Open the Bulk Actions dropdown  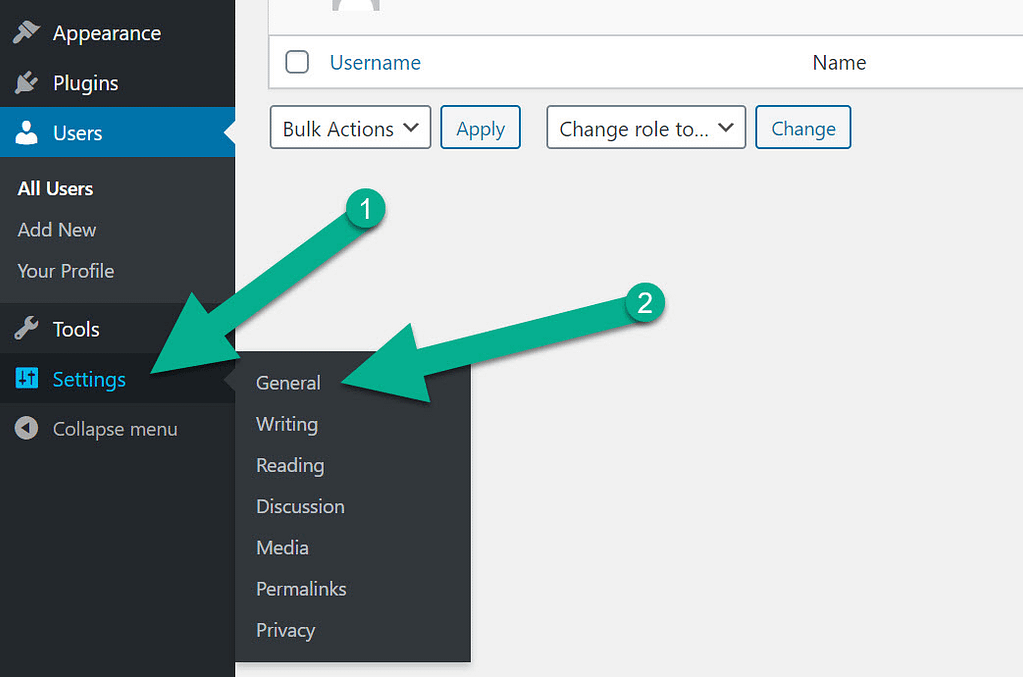click(349, 127)
